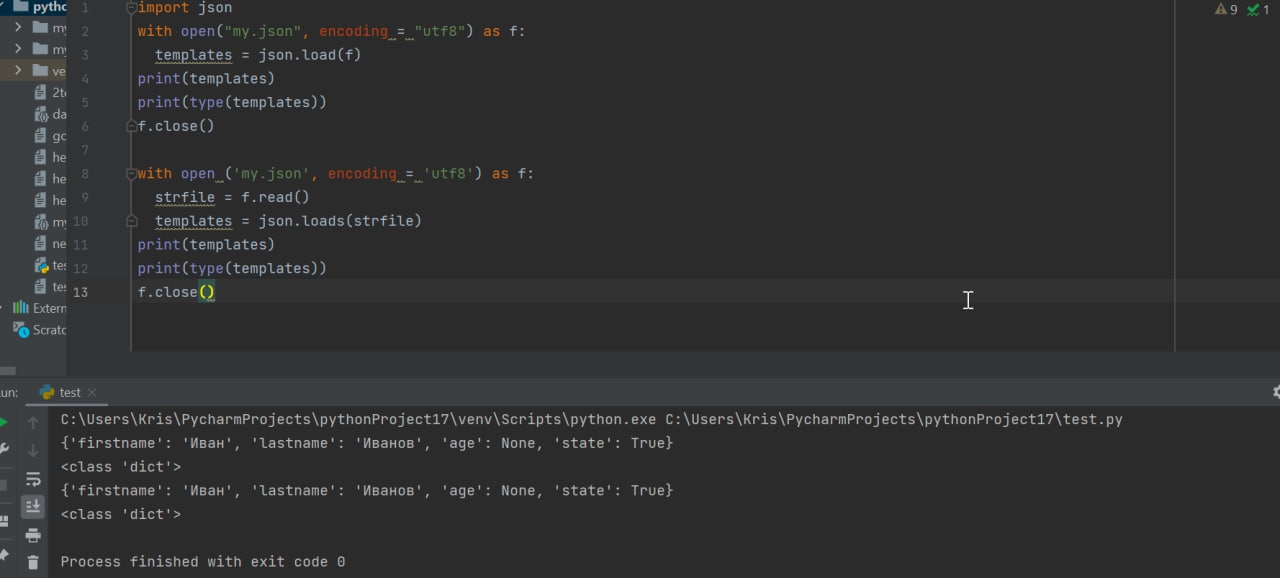The image size is (1280, 578).
Task: Click the print icon in the Run panel
Action: (33, 535)
